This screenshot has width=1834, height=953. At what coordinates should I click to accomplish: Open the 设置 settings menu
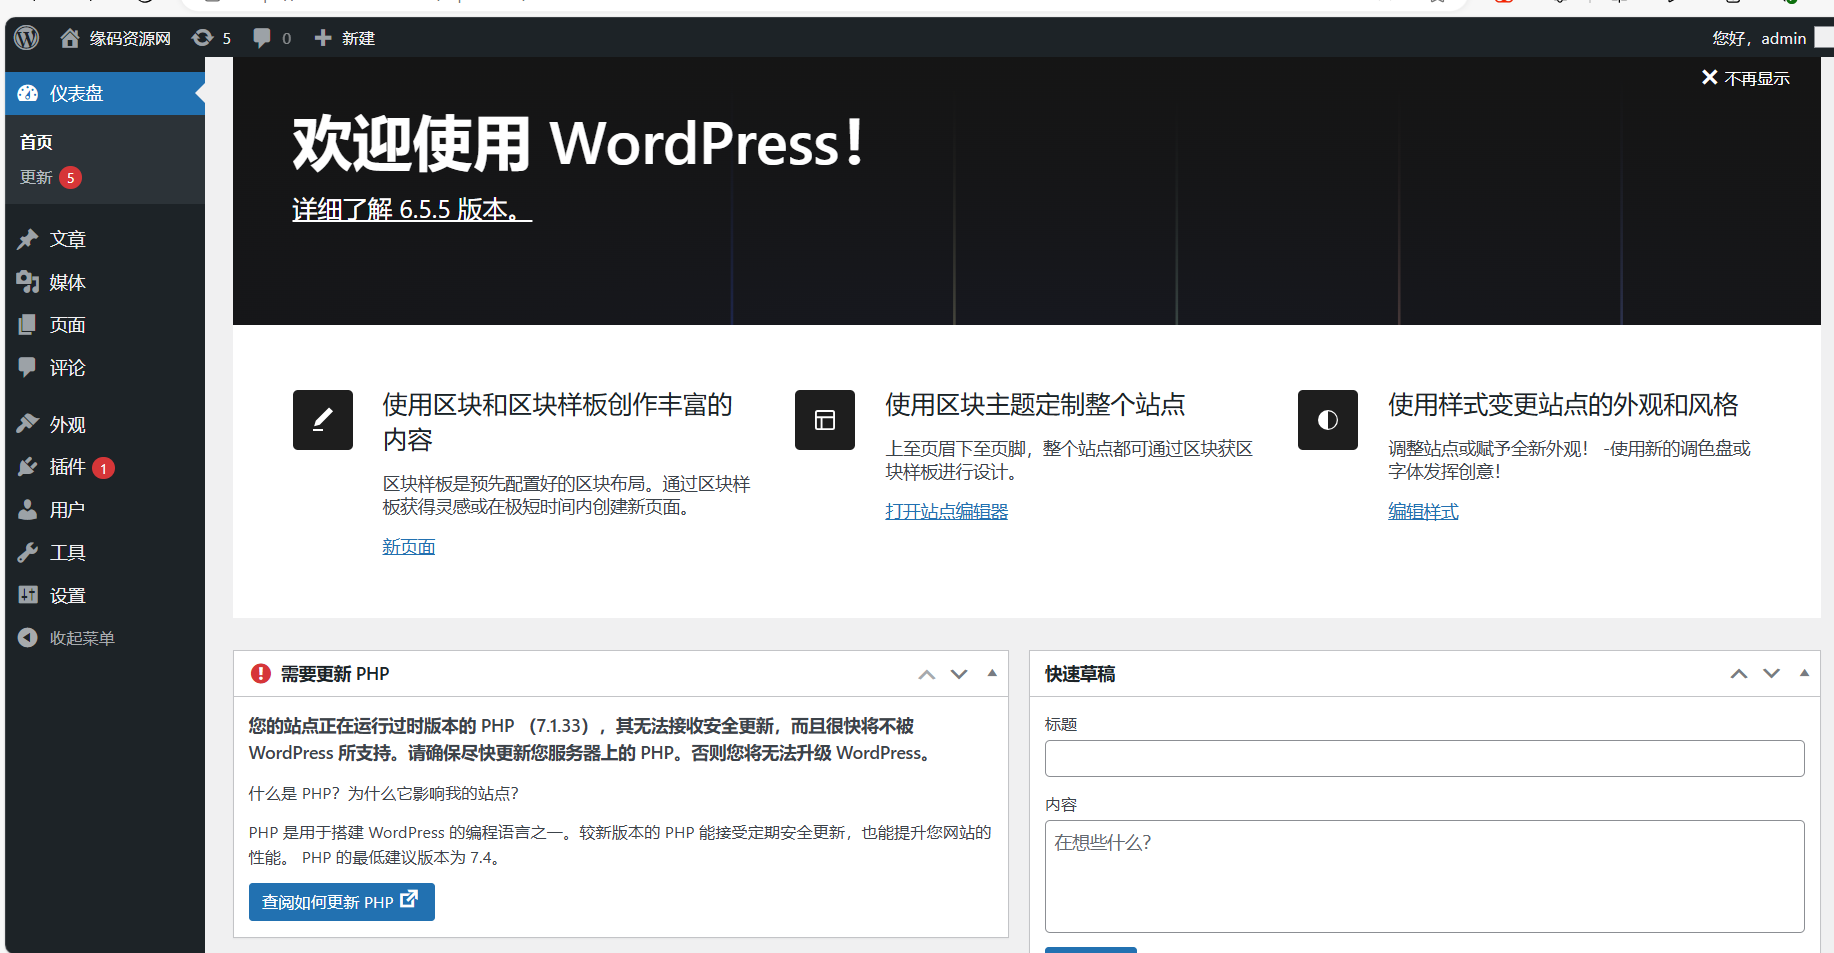point(105,596)
